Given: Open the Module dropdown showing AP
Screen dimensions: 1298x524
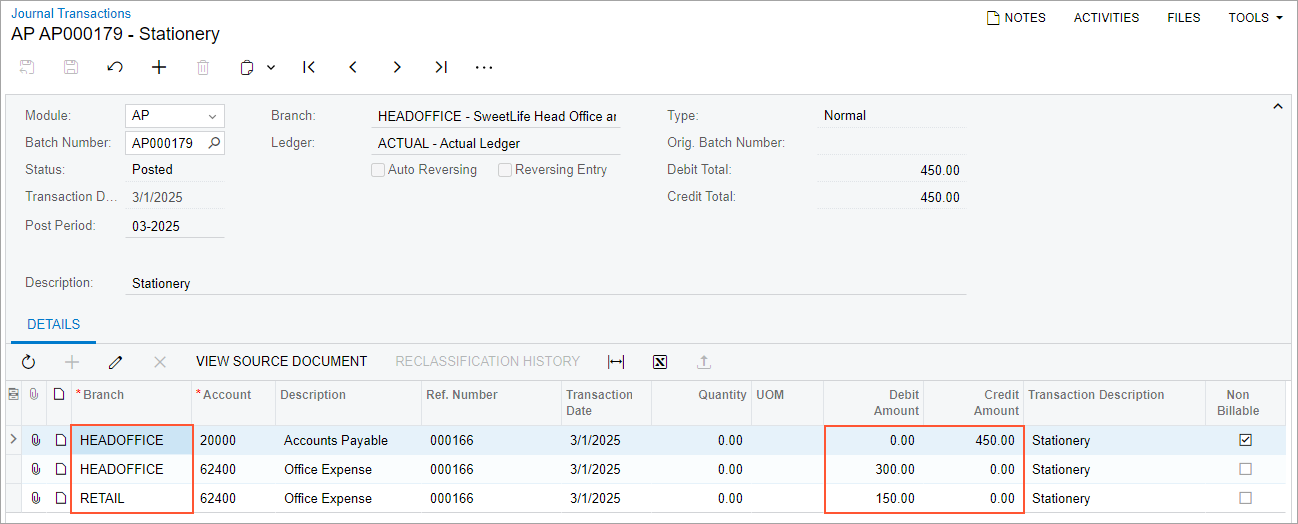Looking at the screenshot, I should tap(212, 116).
